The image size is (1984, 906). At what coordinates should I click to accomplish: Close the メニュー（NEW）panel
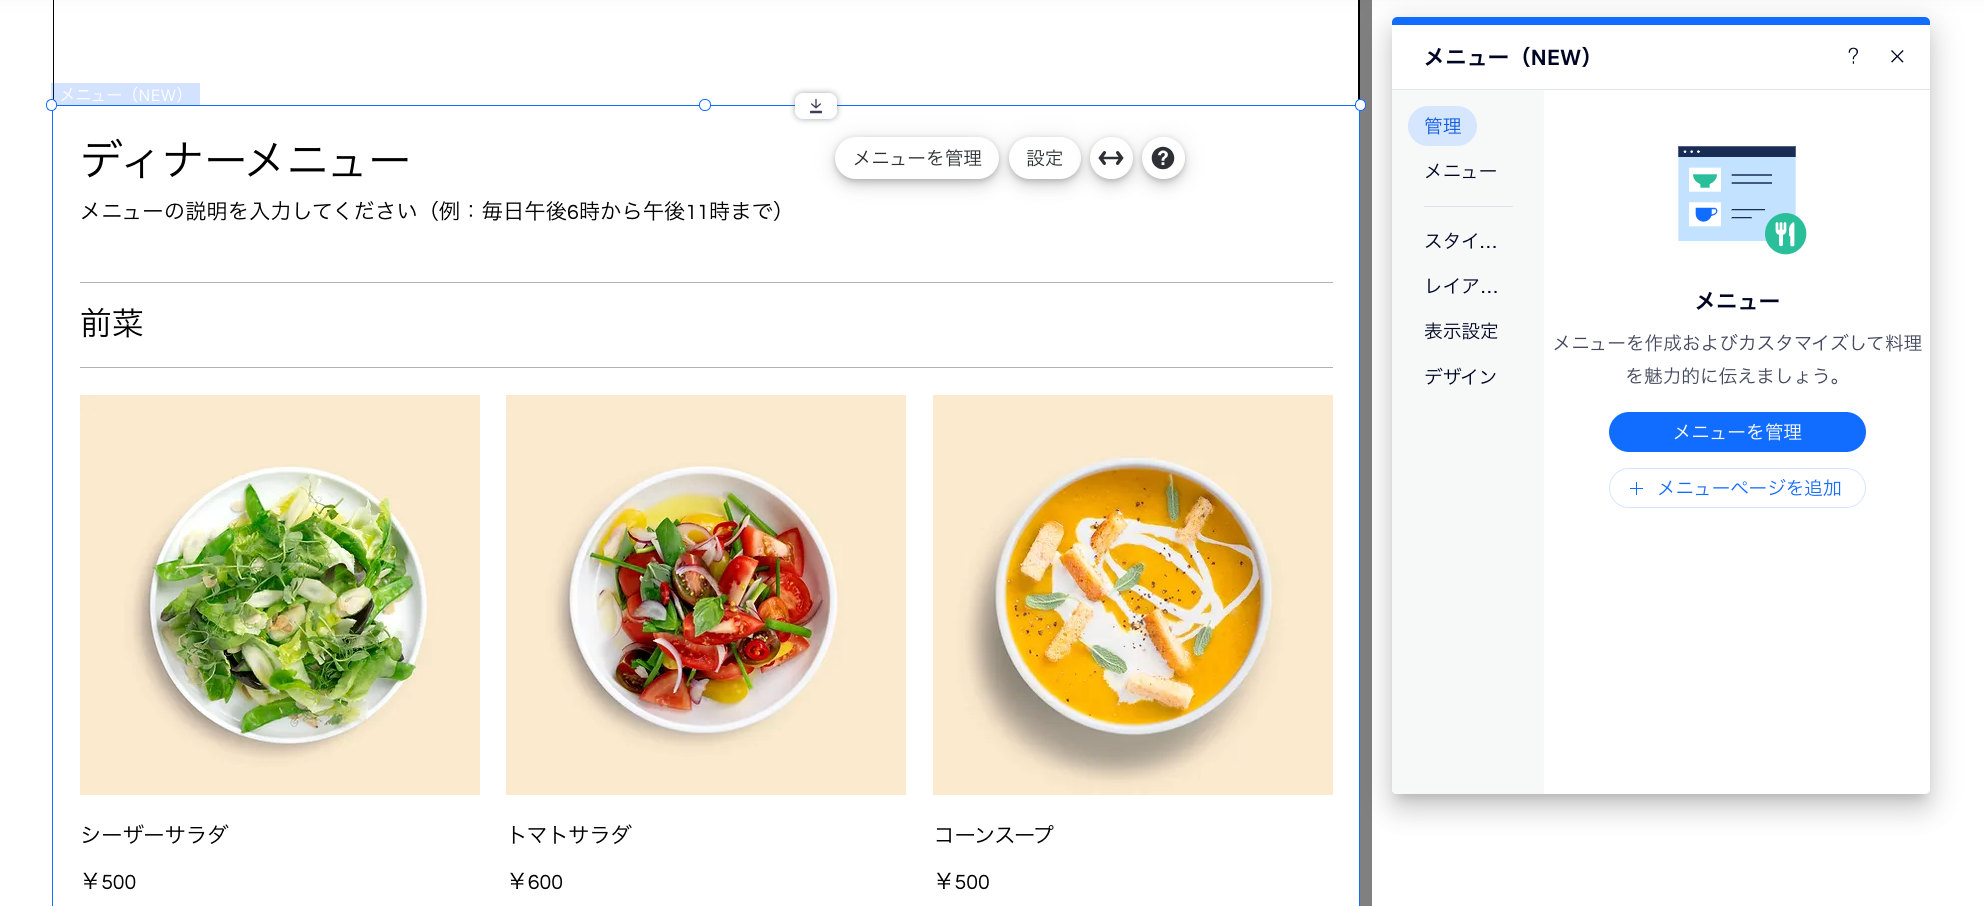coord(1897,57)
